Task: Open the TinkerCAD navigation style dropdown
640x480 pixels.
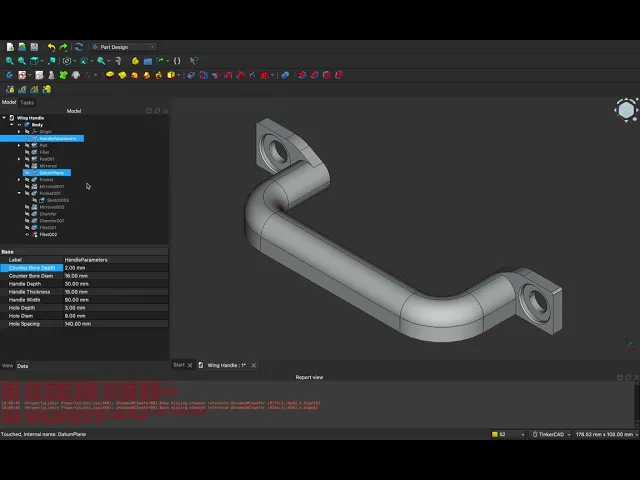Action: (551, 434)
